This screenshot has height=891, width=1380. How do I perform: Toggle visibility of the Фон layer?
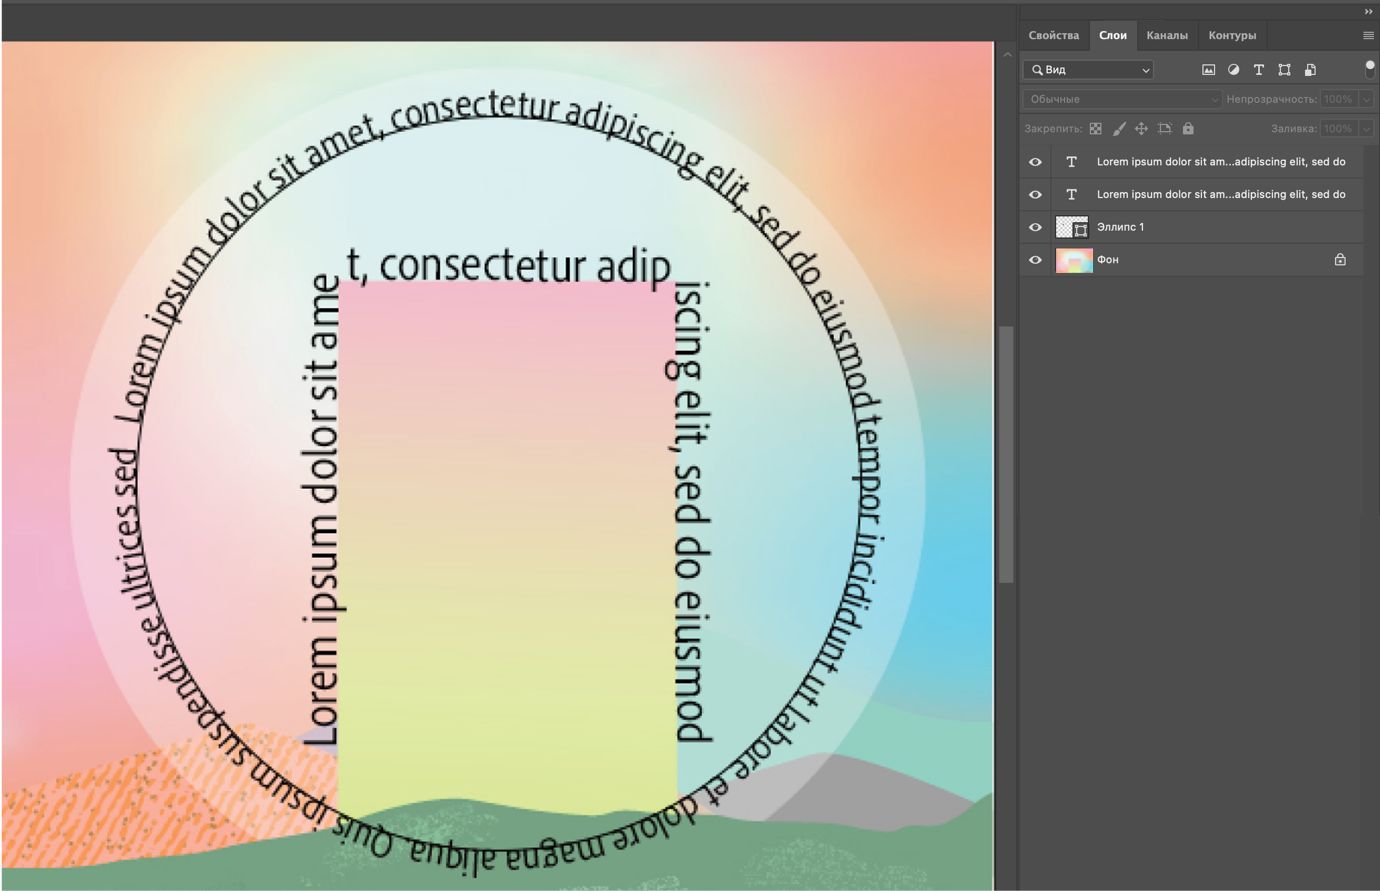[1035, 260]
